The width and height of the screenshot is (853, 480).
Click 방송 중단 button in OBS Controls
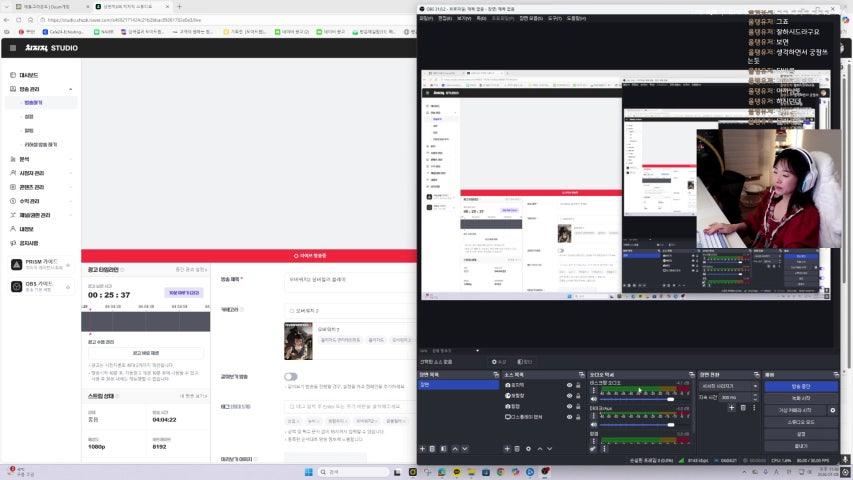[801, 386]
